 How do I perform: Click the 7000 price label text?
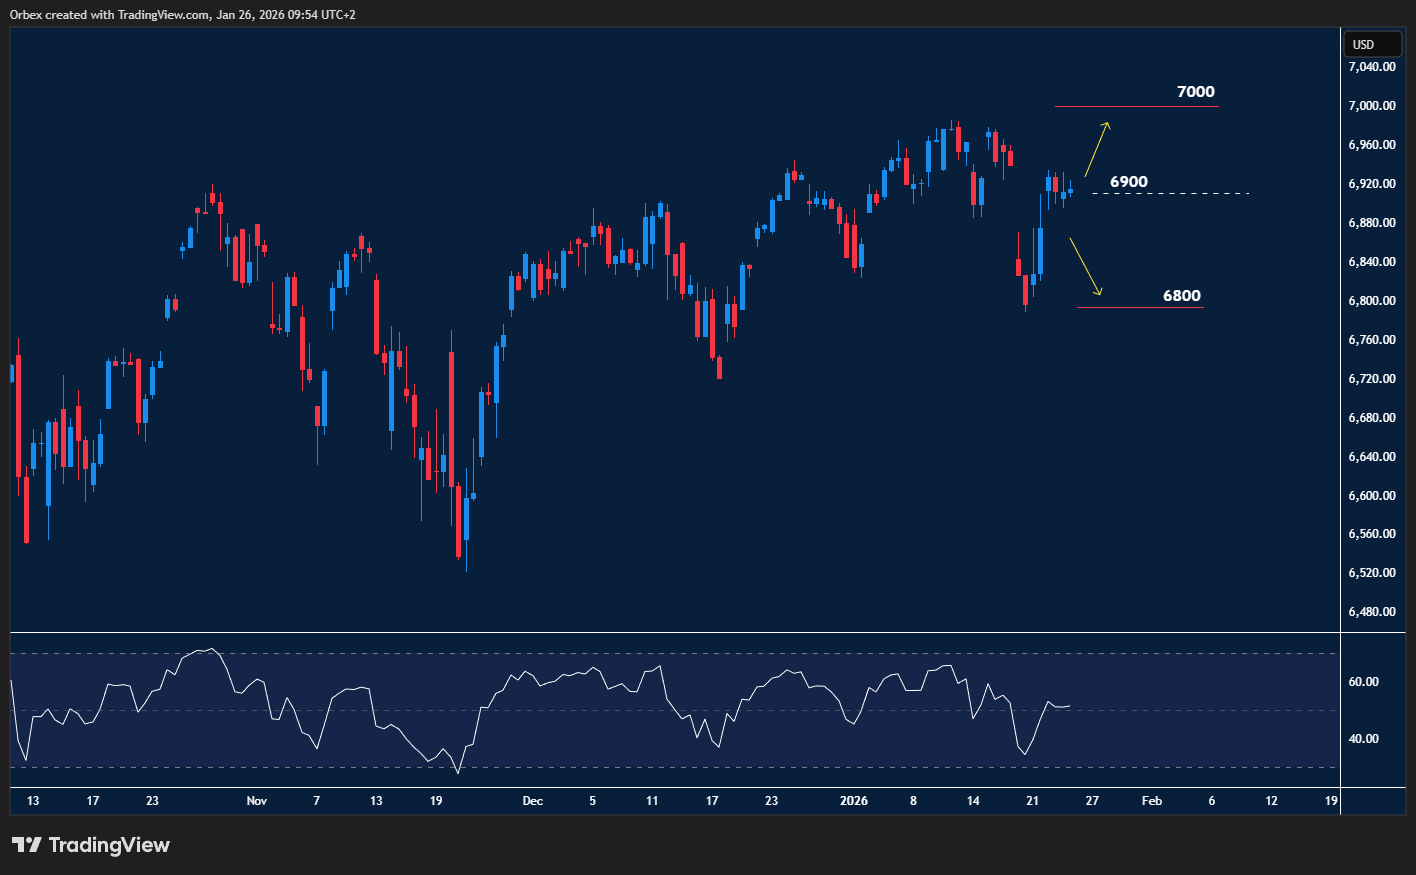point(1196,91)
